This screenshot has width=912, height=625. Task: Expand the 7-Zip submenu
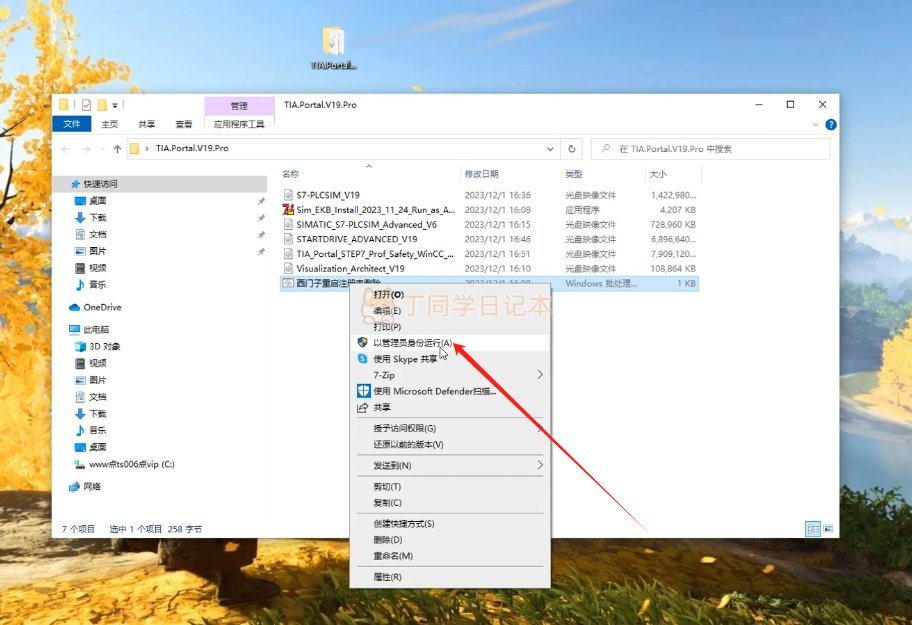tap(450, 375)
